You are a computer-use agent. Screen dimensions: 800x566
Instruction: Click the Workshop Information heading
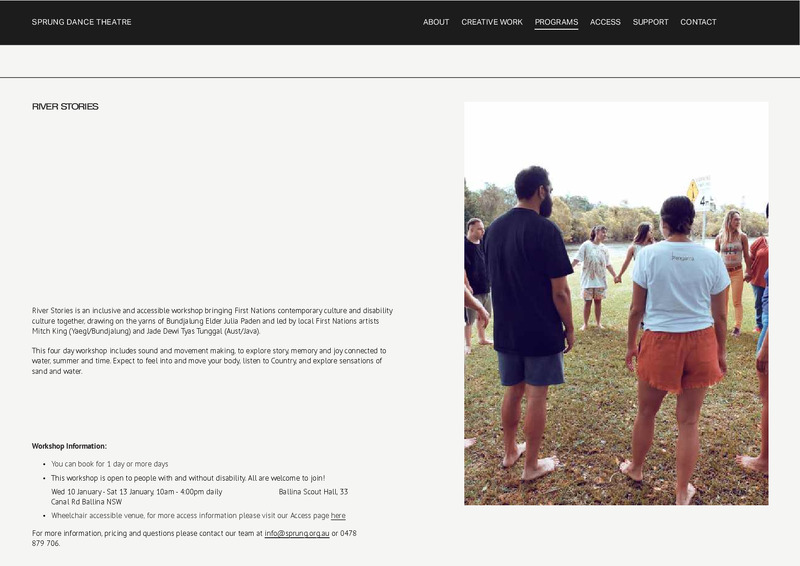click(69, 446)
